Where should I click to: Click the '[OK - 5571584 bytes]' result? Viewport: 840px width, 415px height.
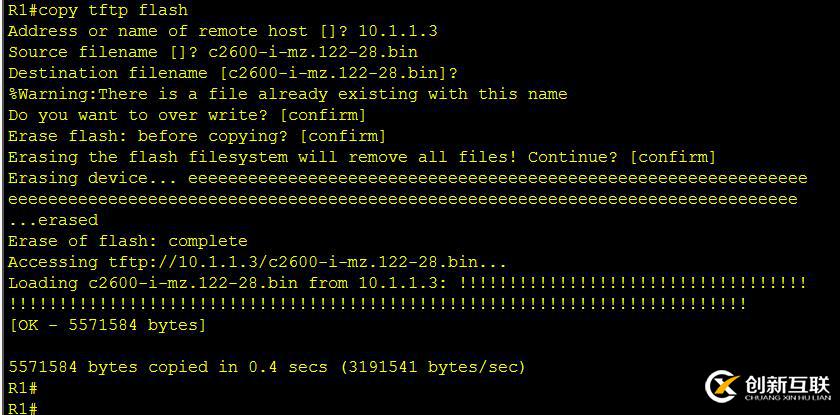(107, 325)
